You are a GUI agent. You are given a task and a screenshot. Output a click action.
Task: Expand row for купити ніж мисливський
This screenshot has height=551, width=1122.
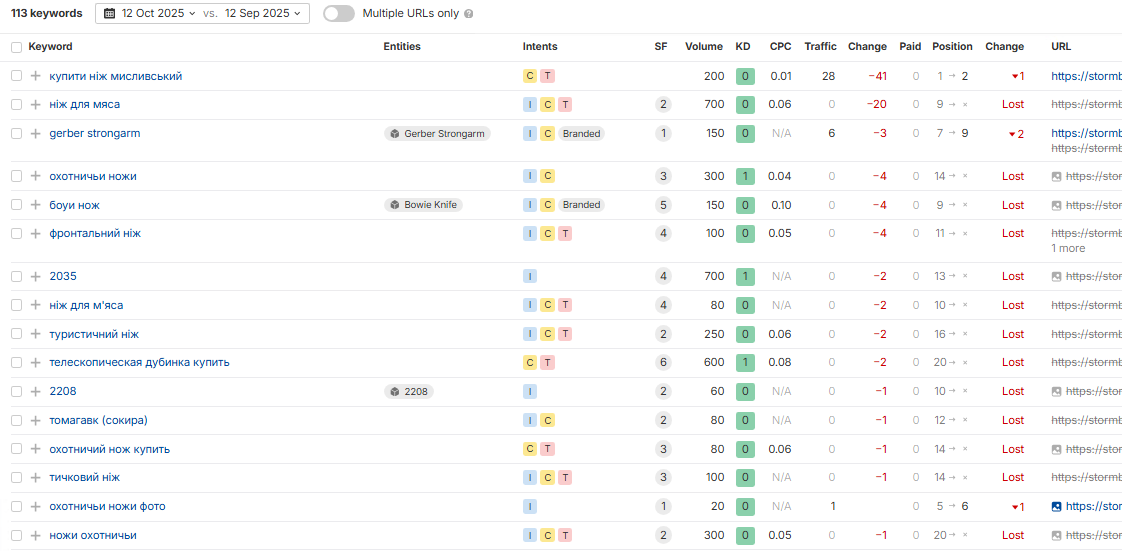pos(36,76)
